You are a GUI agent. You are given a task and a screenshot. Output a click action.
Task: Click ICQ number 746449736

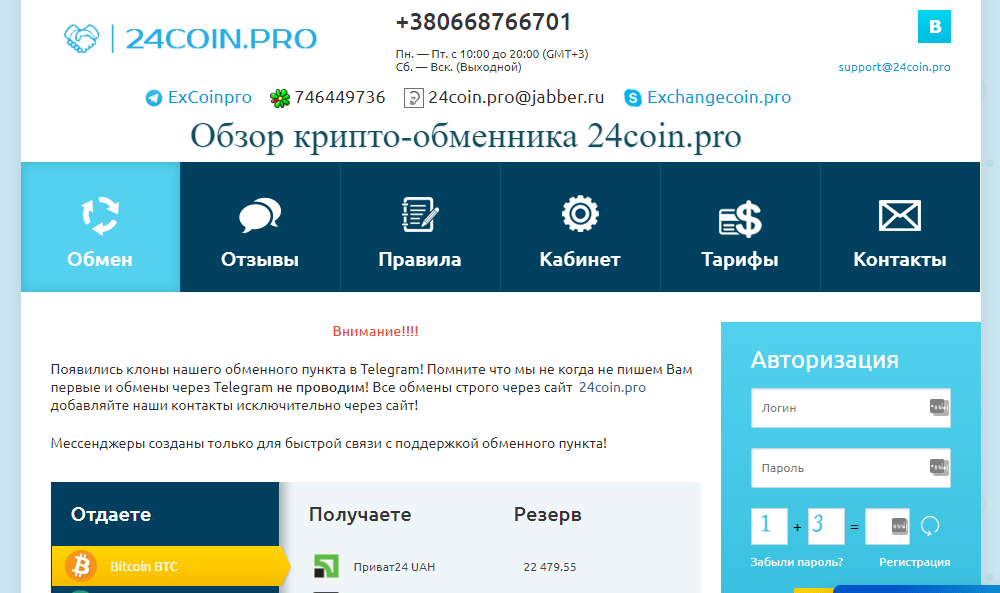click(x=340, y=98)
